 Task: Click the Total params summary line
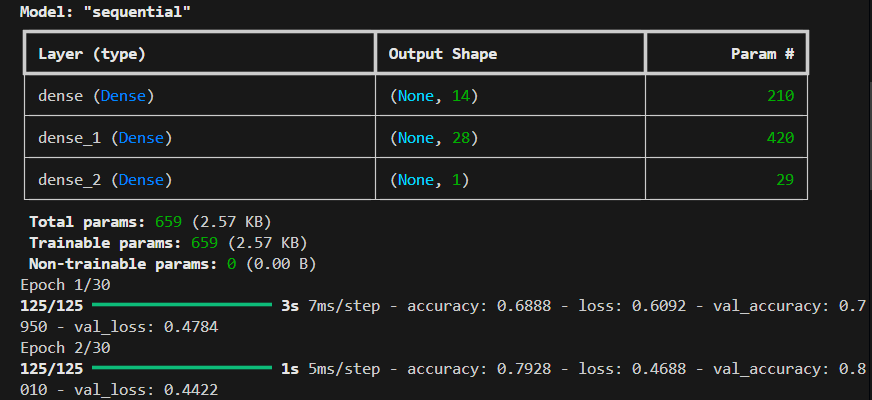150,221
